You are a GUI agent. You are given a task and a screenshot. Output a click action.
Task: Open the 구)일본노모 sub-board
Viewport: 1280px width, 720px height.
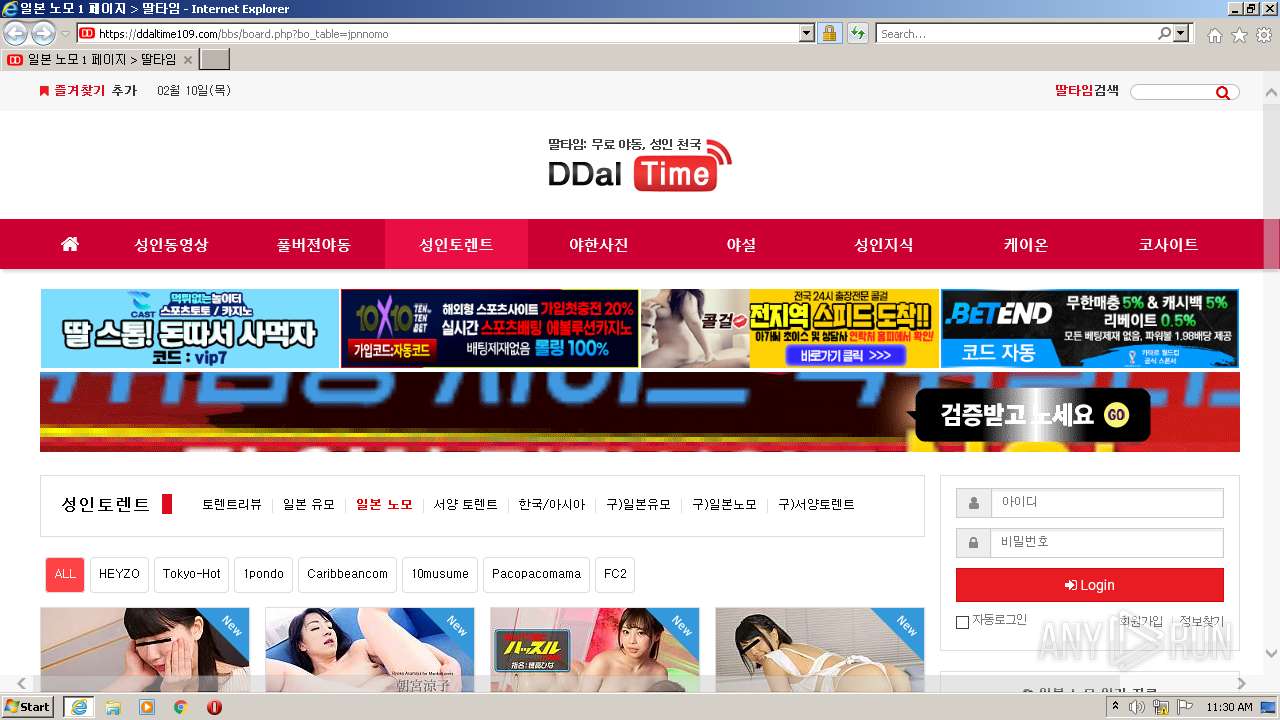tap(725, 505)
